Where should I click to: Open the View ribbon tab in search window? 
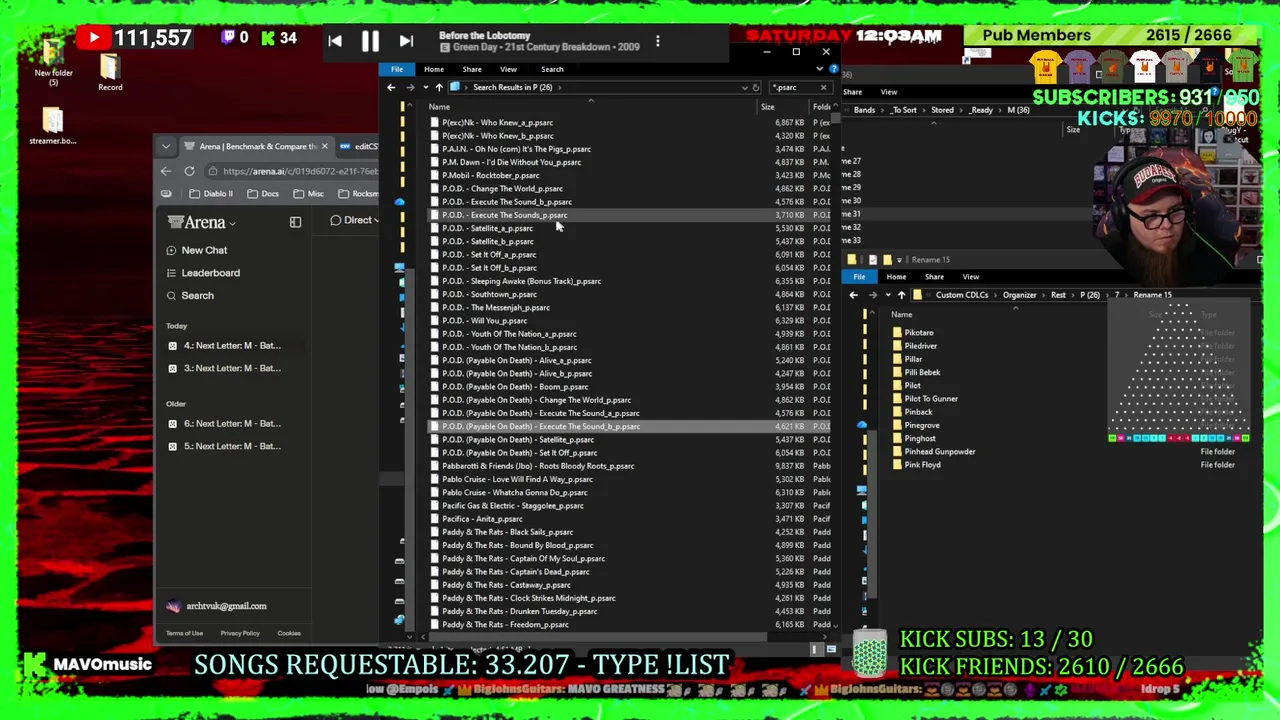508,69
